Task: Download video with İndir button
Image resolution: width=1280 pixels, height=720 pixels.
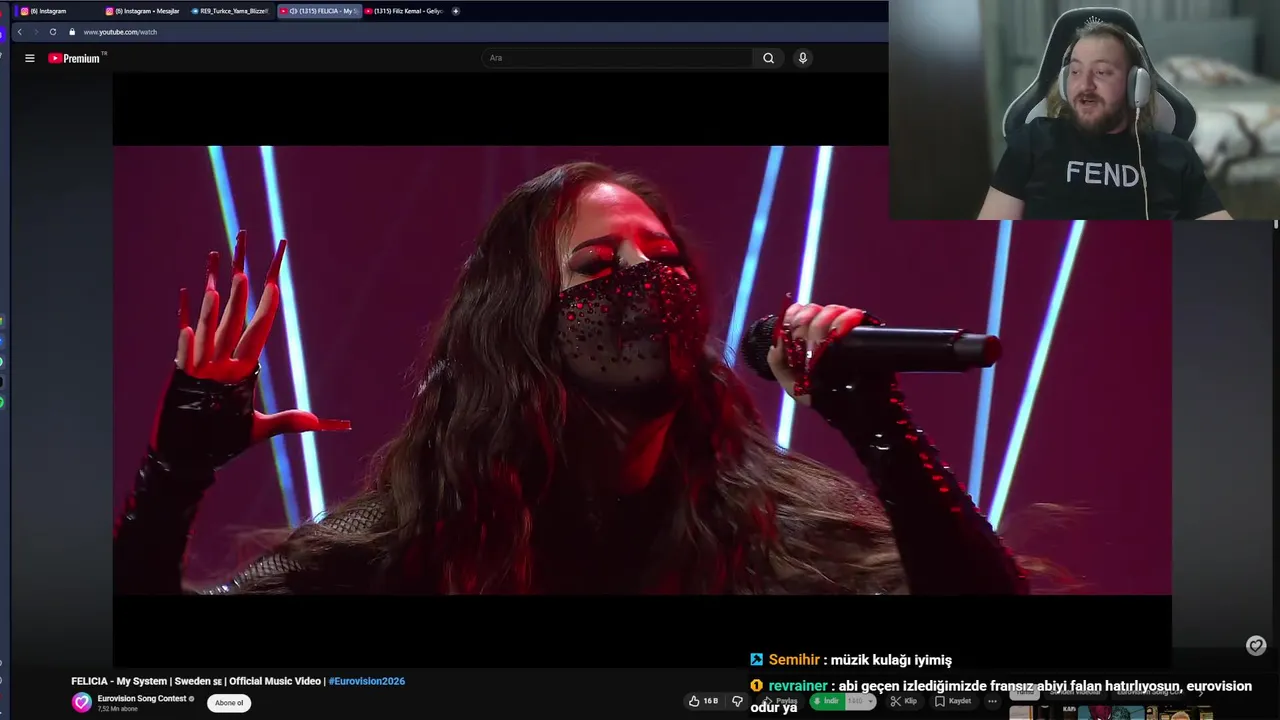Action: click(827, 701)
